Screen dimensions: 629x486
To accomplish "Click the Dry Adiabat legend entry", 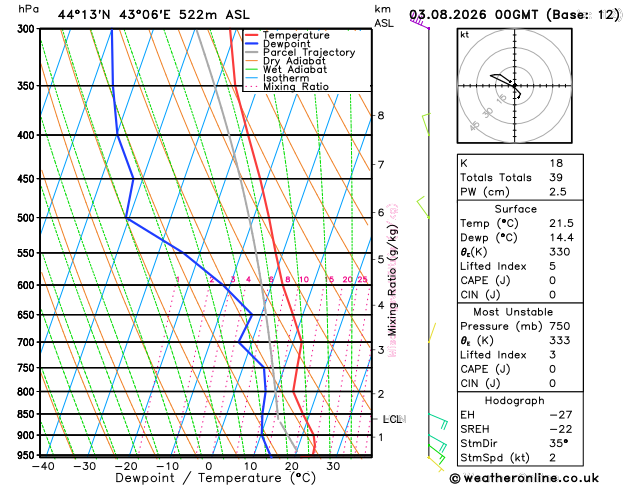I will (294, 61).
